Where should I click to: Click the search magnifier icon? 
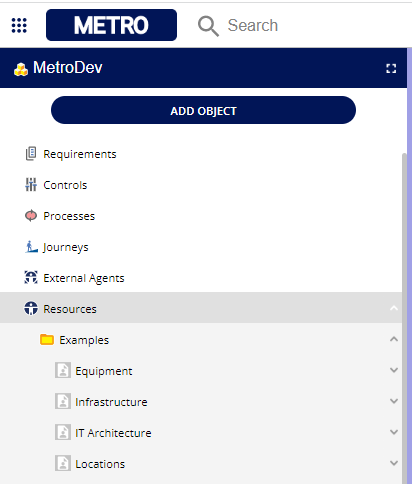208,26
